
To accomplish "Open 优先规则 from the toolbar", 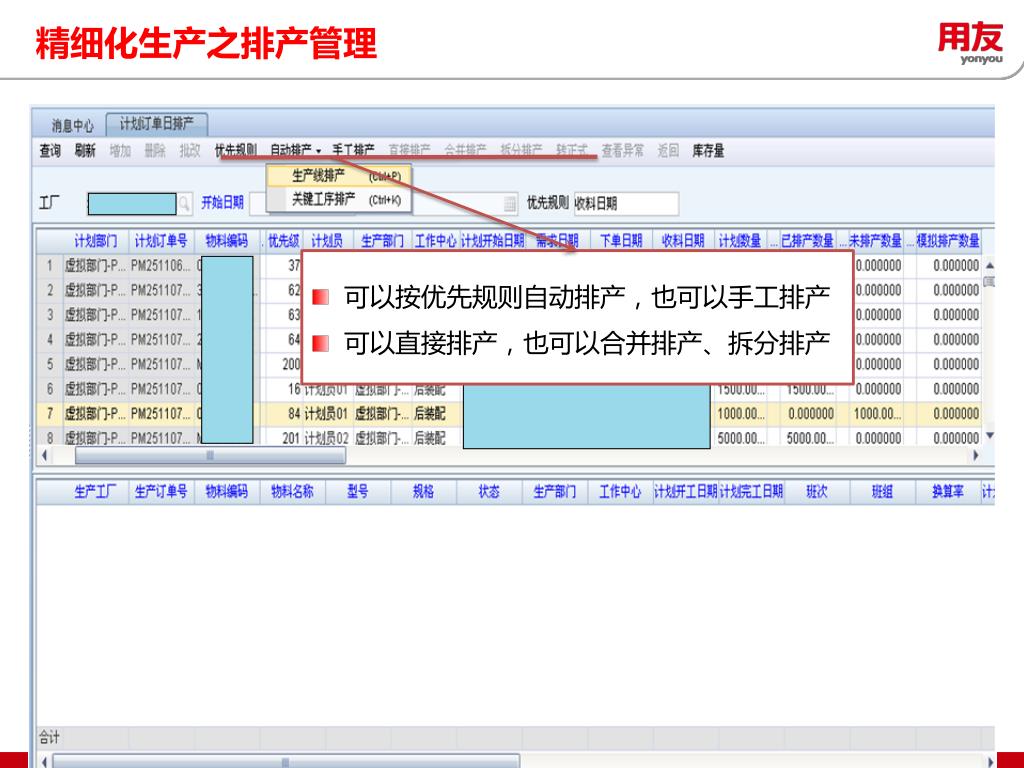I will point(236,151).
